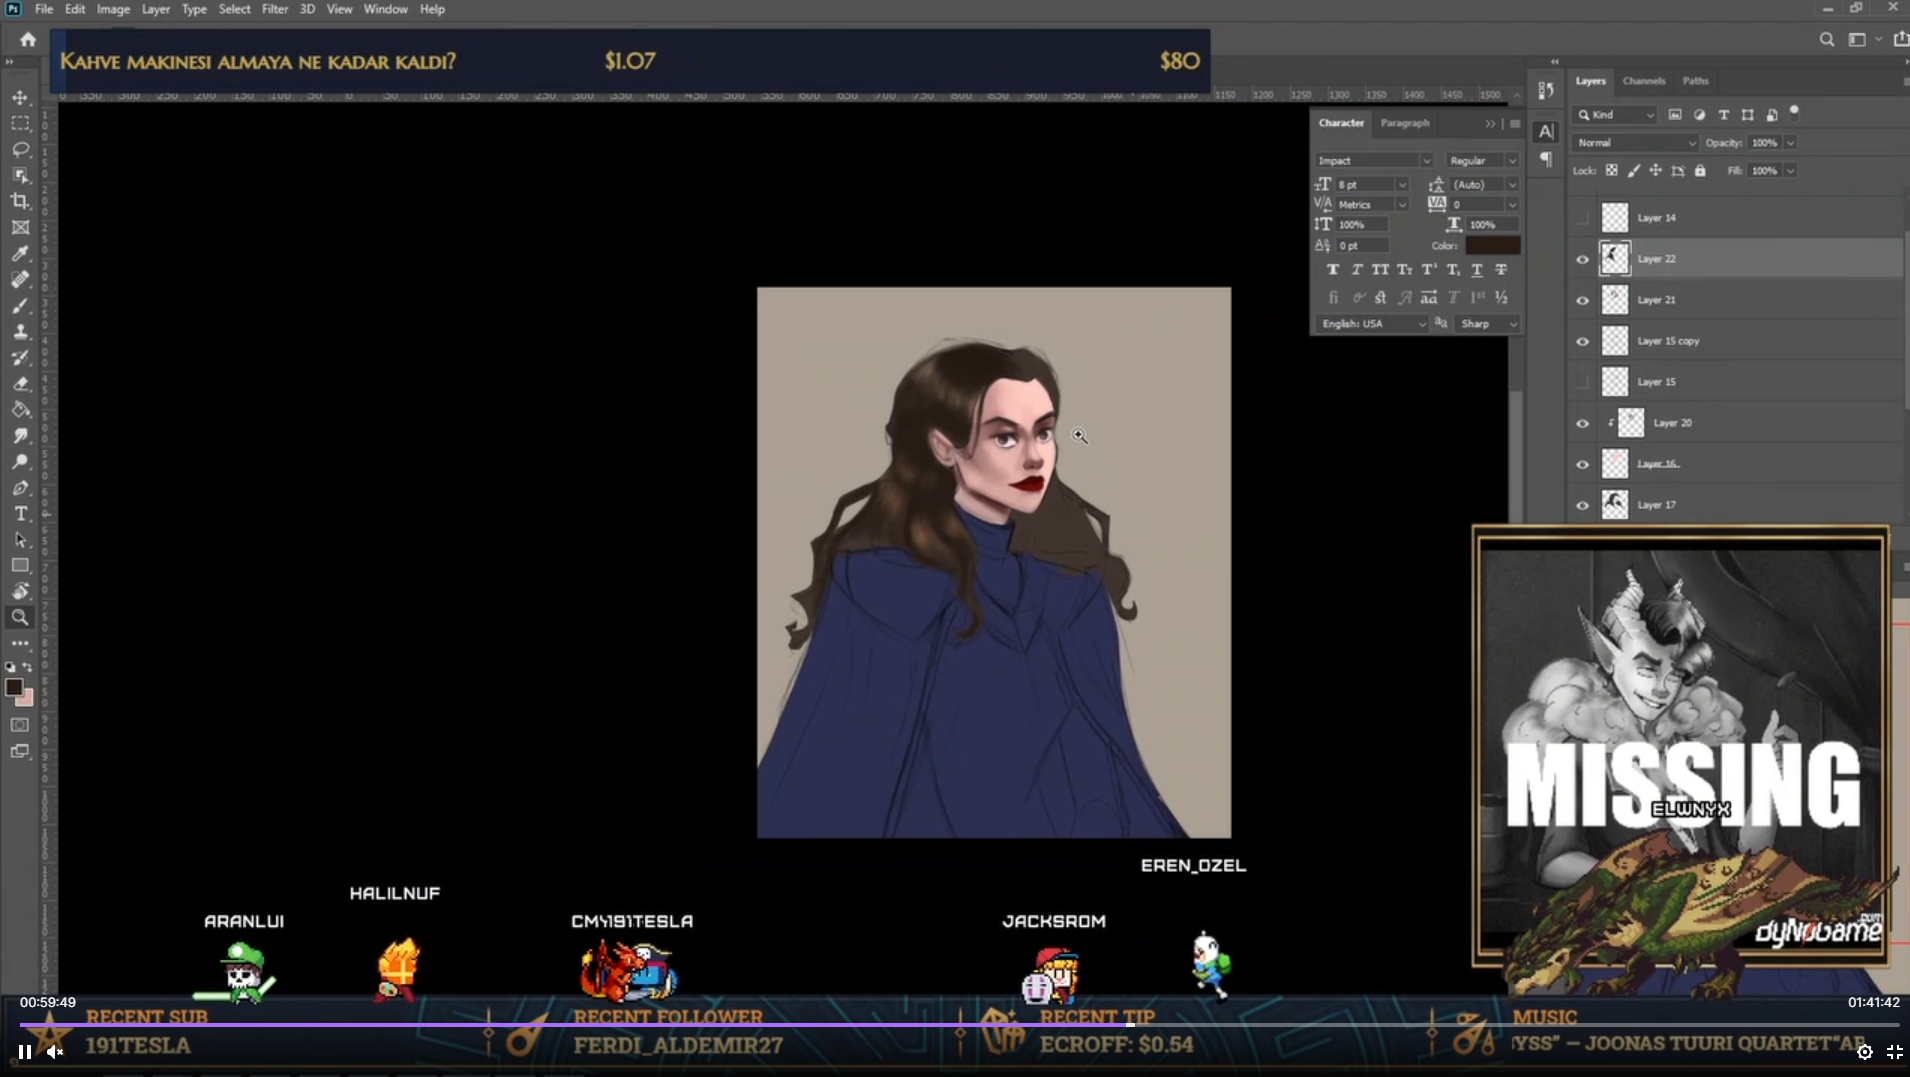Viewport: 1910px width, 1077px height.
Task: Filter layers by adjustment layer icon
Action: (x=1699, y=115)
